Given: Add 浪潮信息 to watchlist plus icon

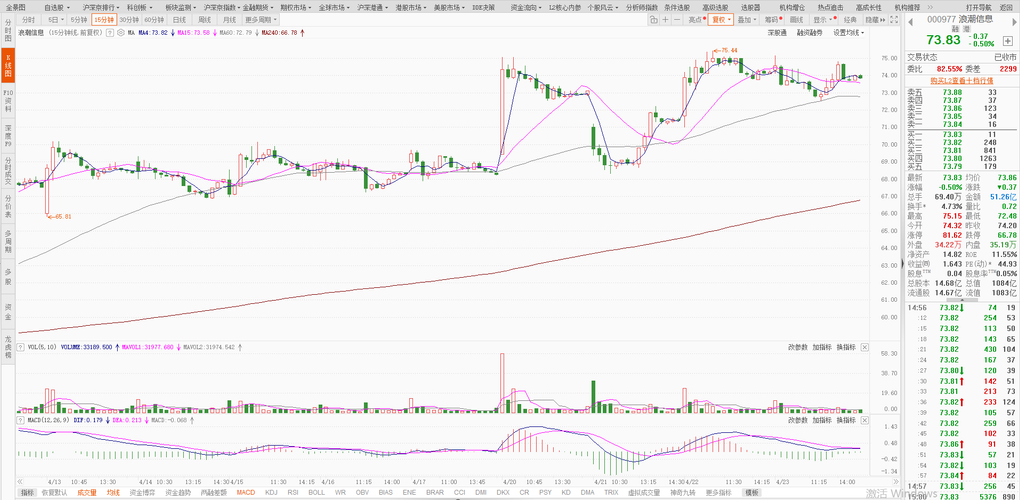Looking at the screenshot, I should pyautogui.click(x=1008, y=41).
